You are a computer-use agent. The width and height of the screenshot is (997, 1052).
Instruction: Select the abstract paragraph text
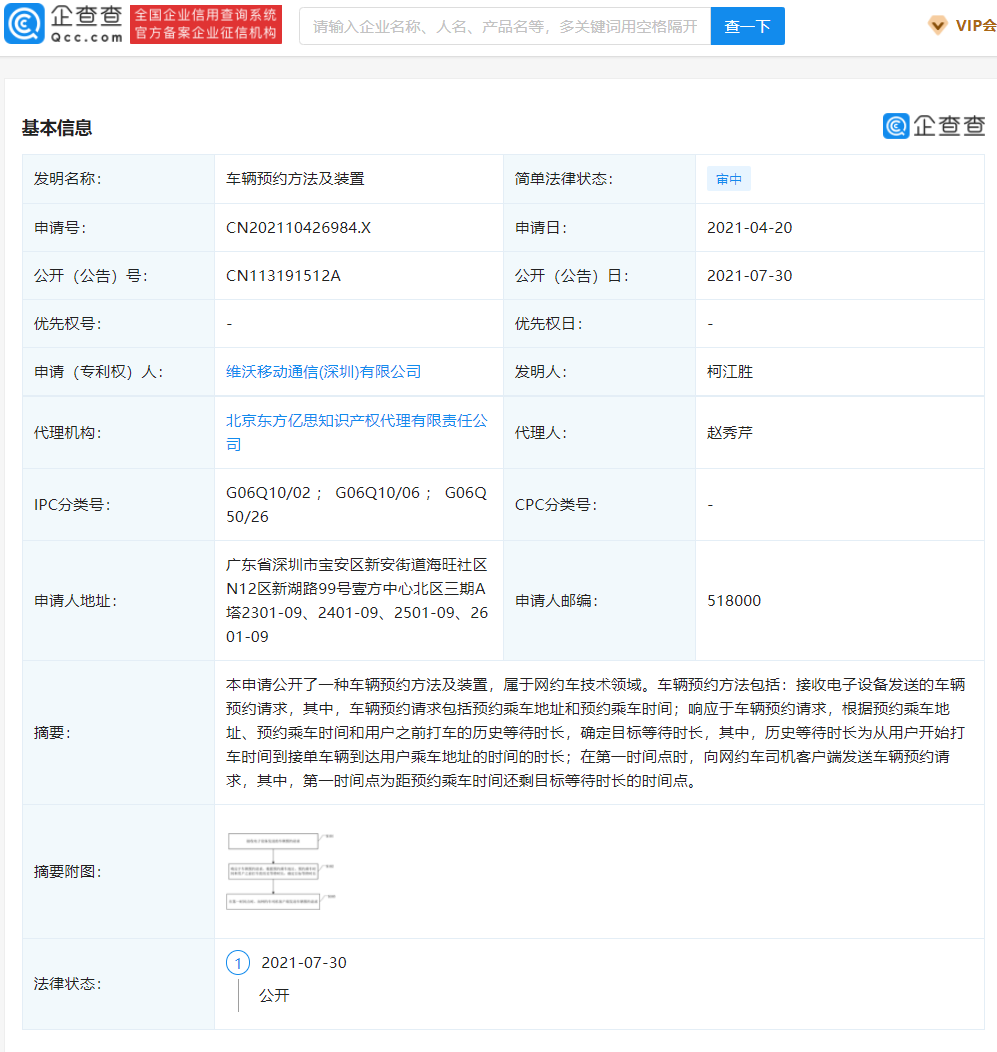click(596, 733)
